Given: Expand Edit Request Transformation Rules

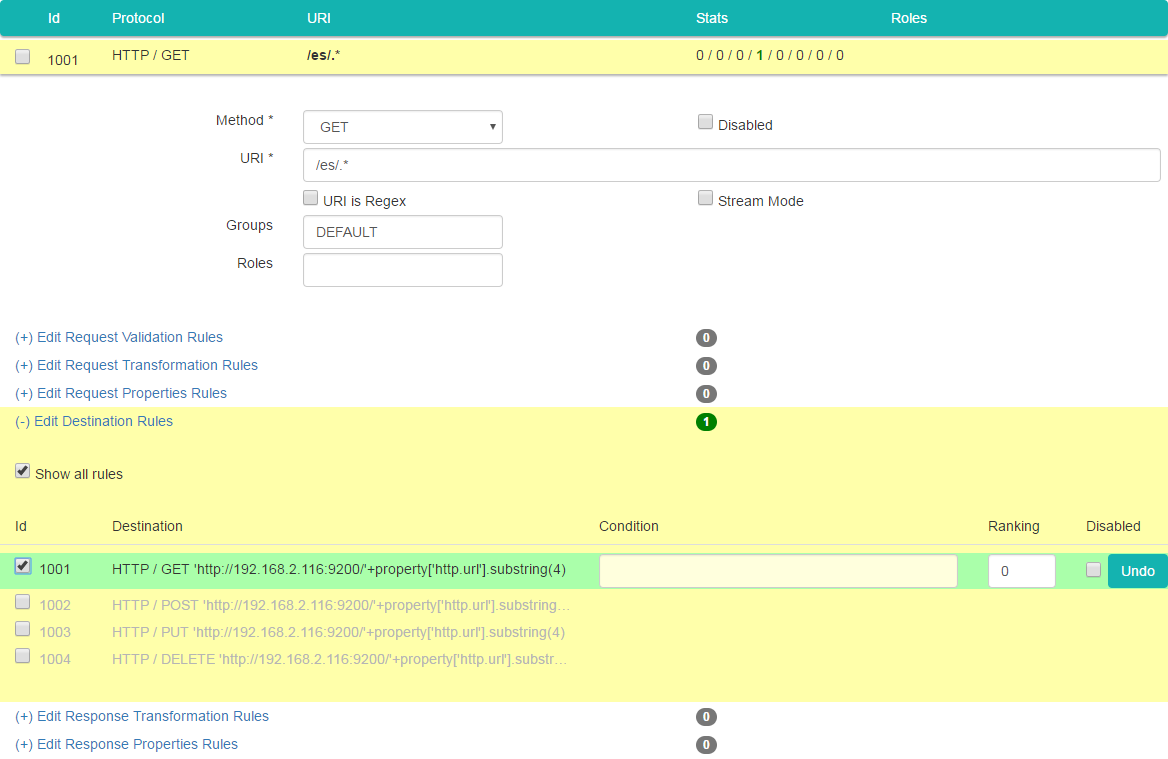Looking at the screenshot, I should pyautogui.click(x=136, y=365).
